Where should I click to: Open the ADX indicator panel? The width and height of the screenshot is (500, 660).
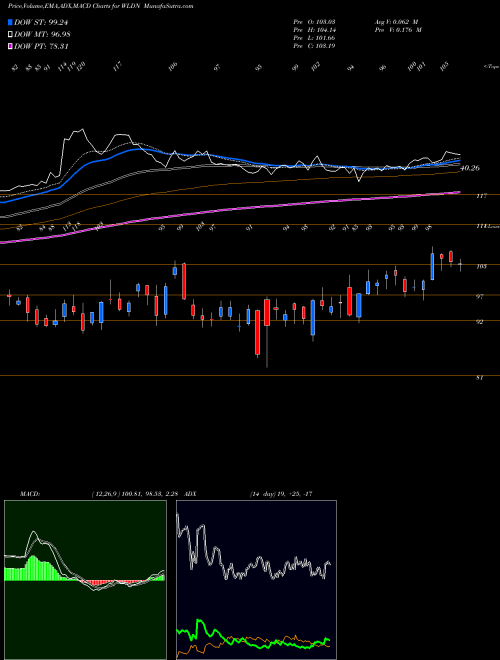point(256,580)
